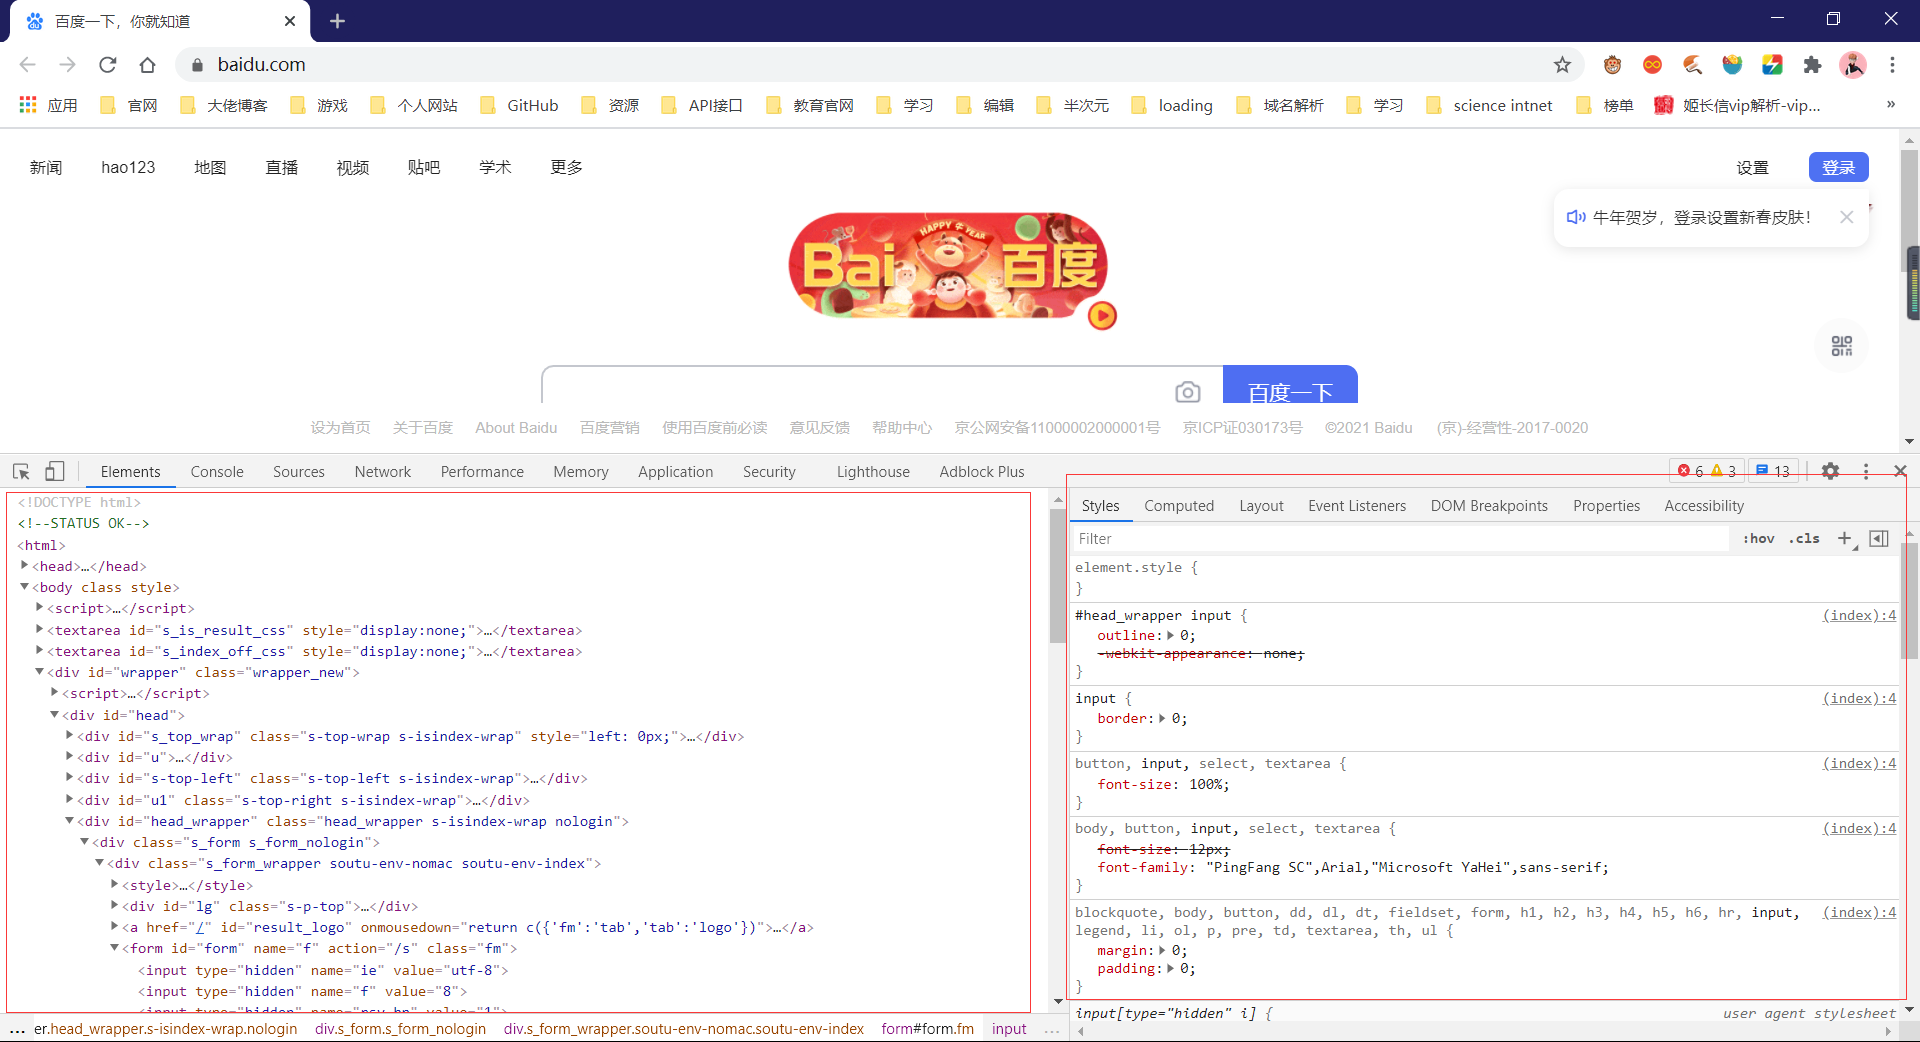Open the Accessibility pane tab

tap(1704, 506)
